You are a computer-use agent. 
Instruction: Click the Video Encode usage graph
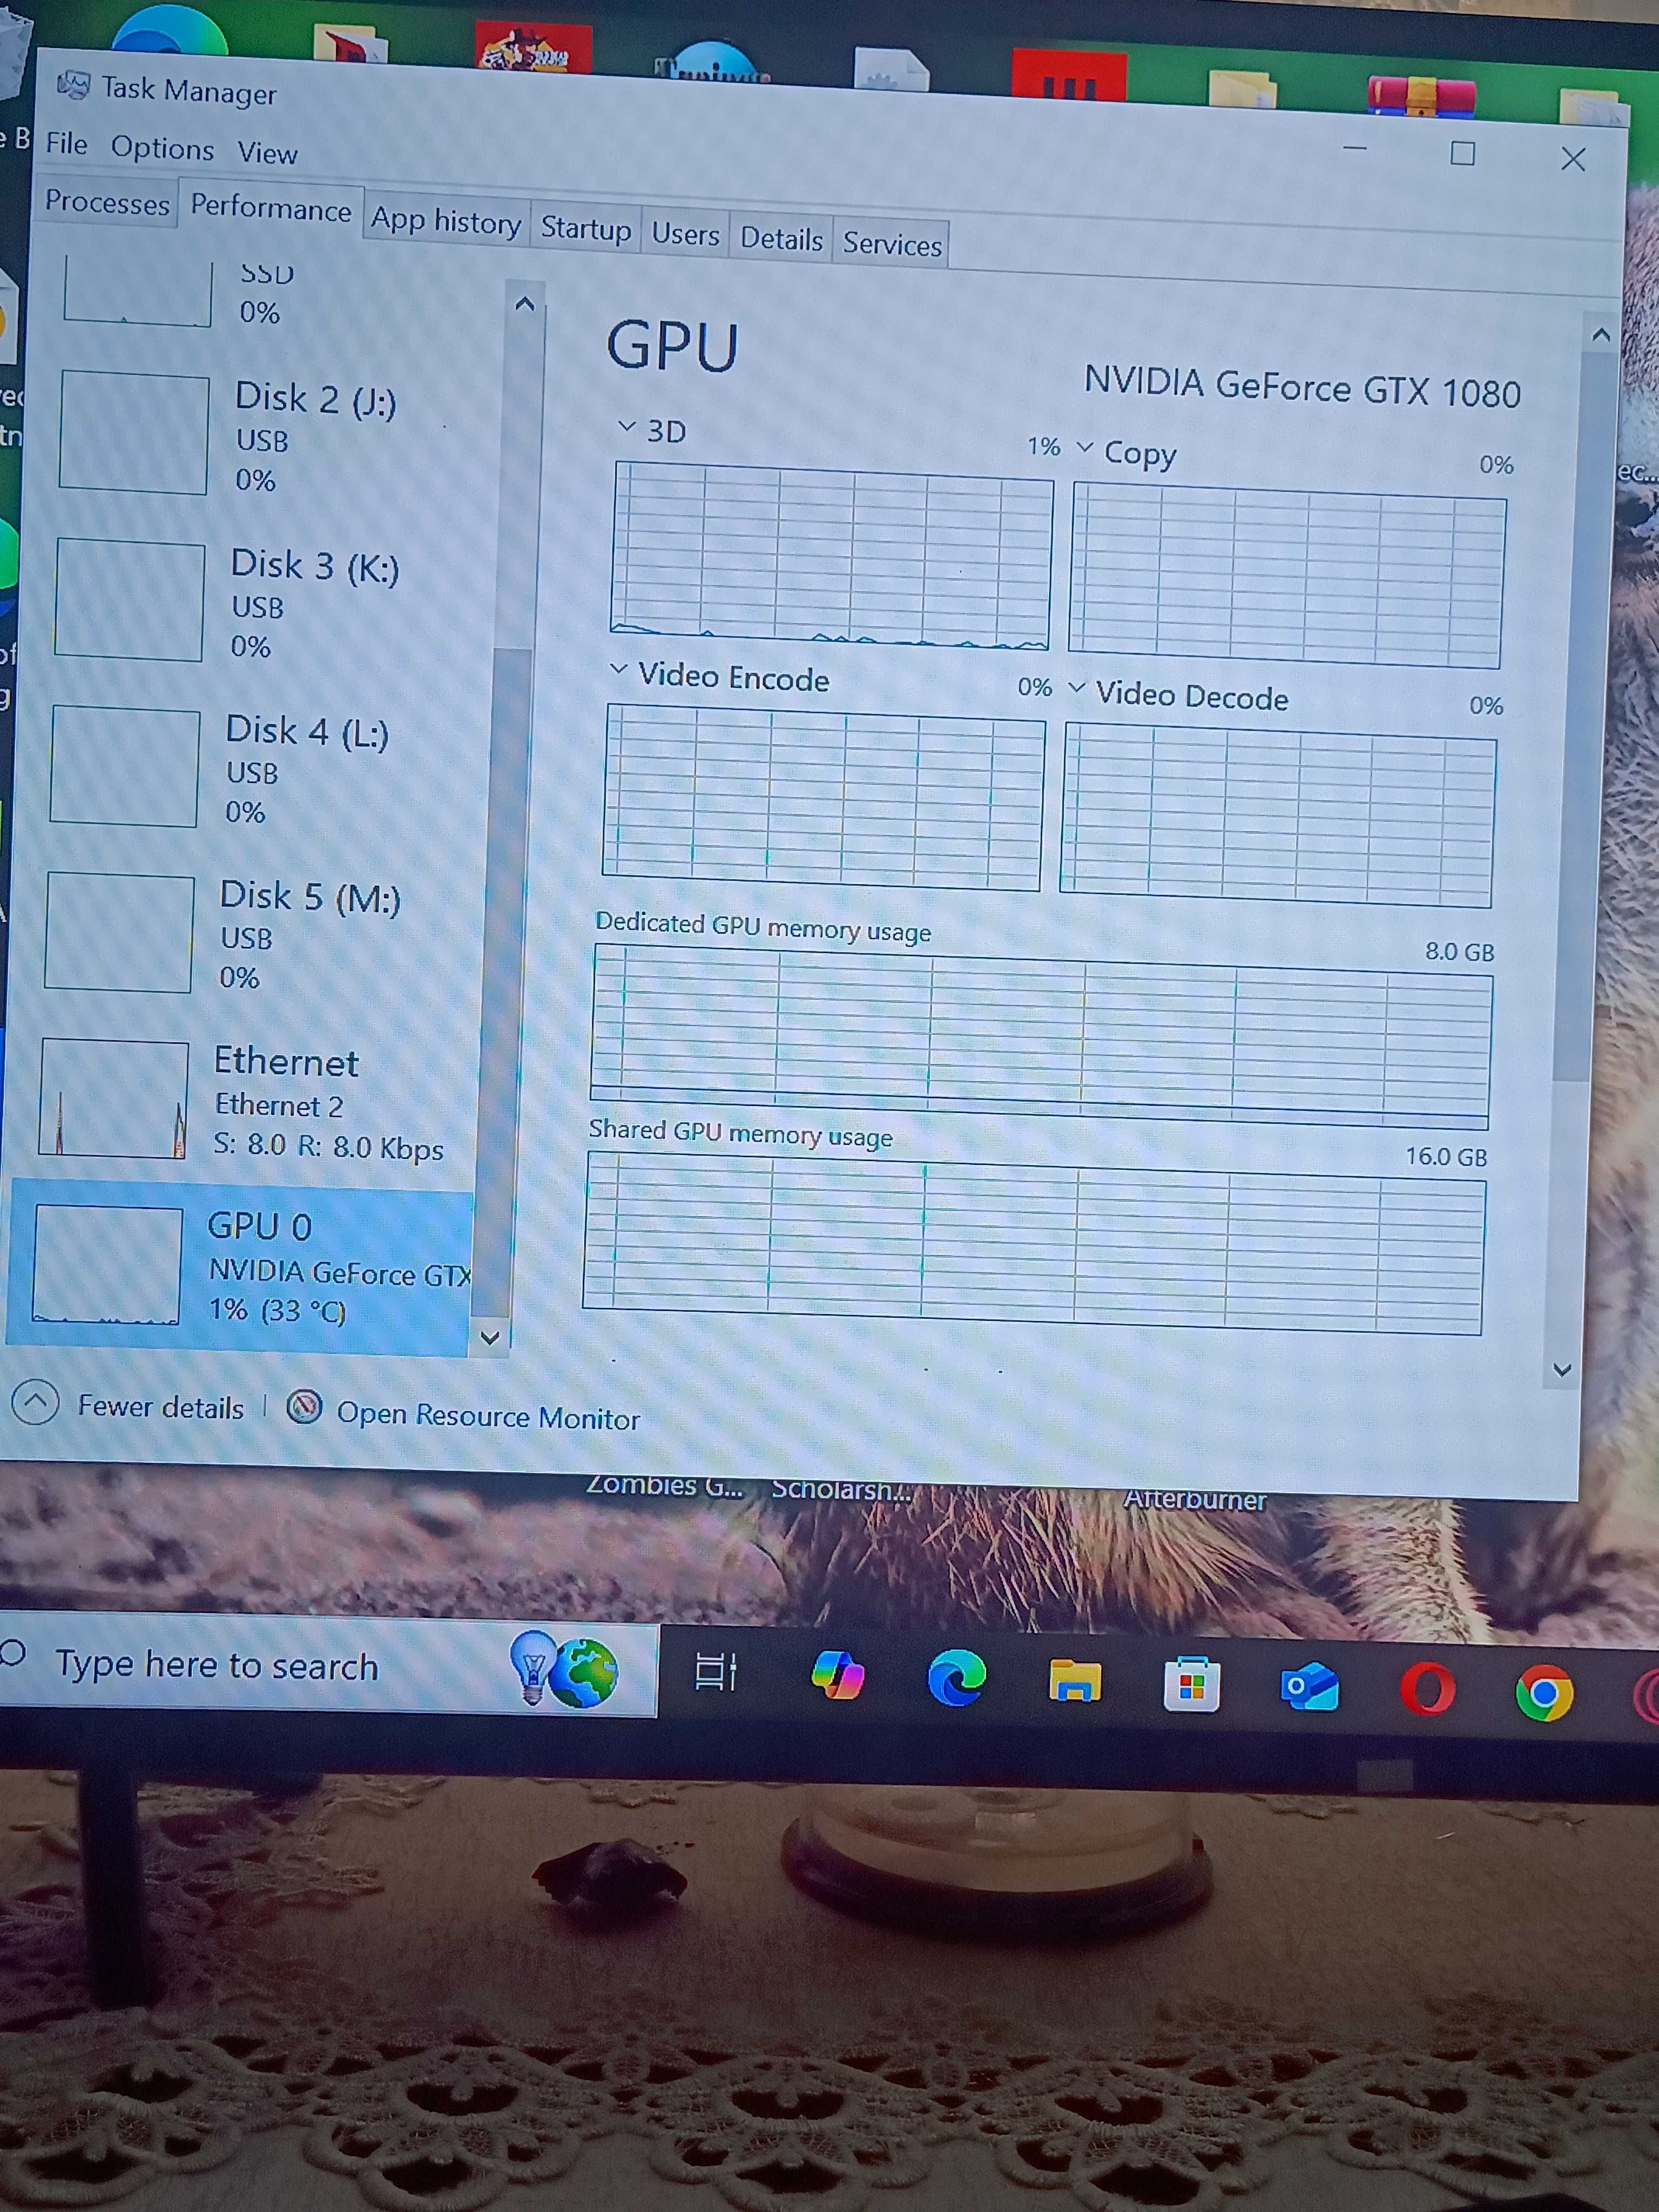pos(823,797)
